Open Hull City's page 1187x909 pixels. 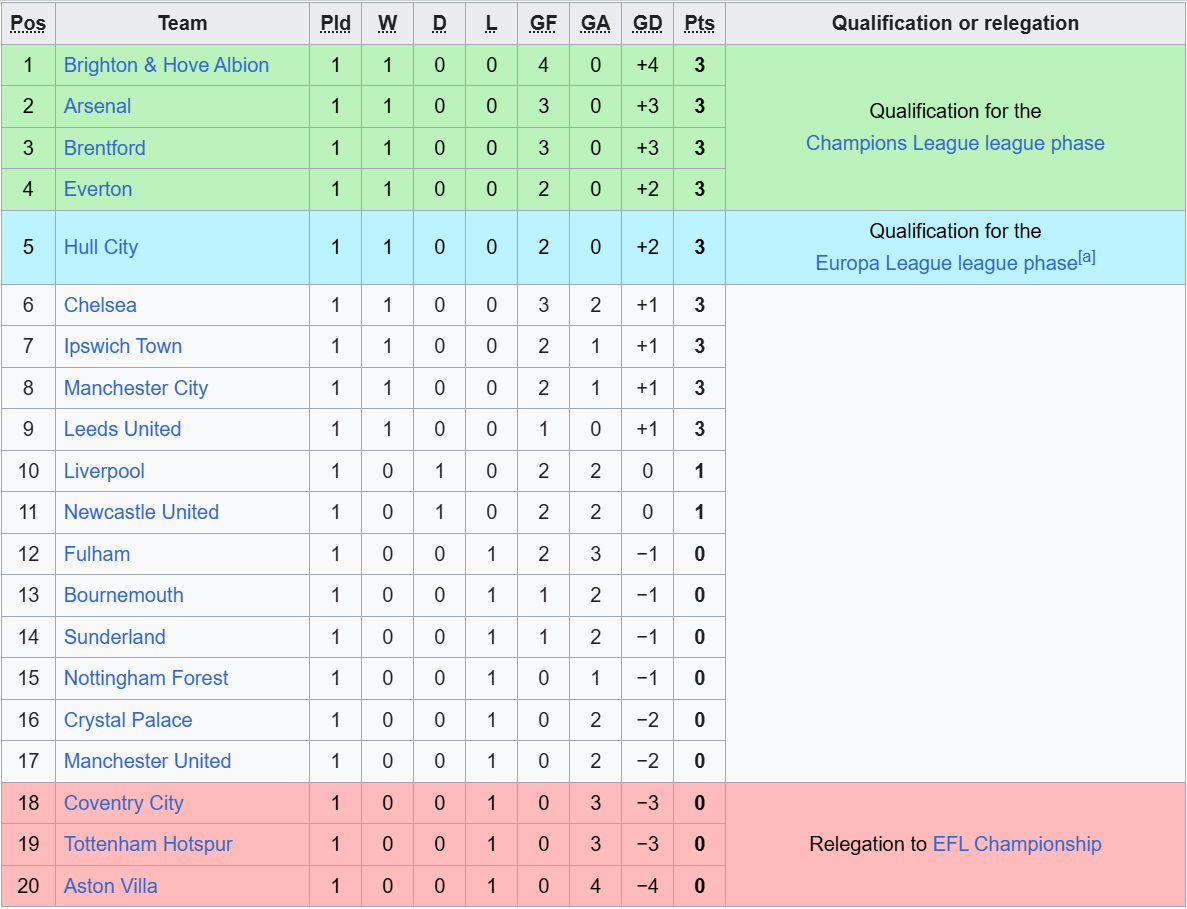(101, 247)
